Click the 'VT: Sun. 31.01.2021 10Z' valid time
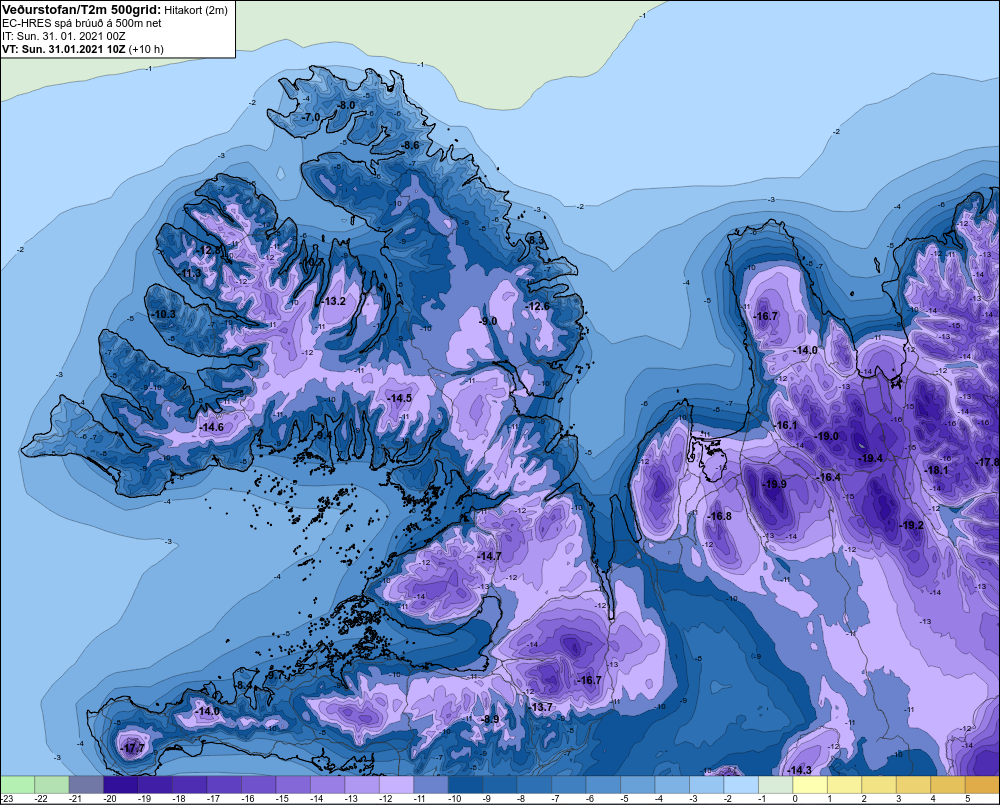This screenshot has width=1000, height=805. (64, 49)
